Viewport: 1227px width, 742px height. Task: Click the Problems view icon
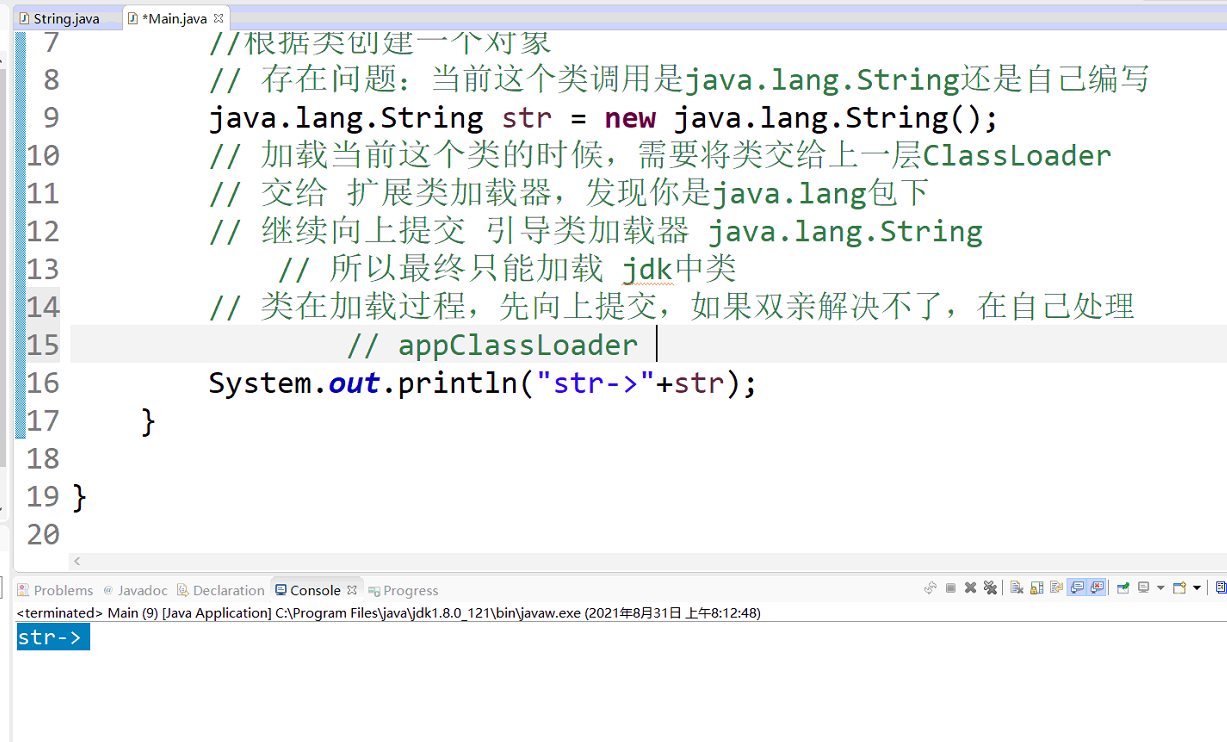click(x=24, y=590)
